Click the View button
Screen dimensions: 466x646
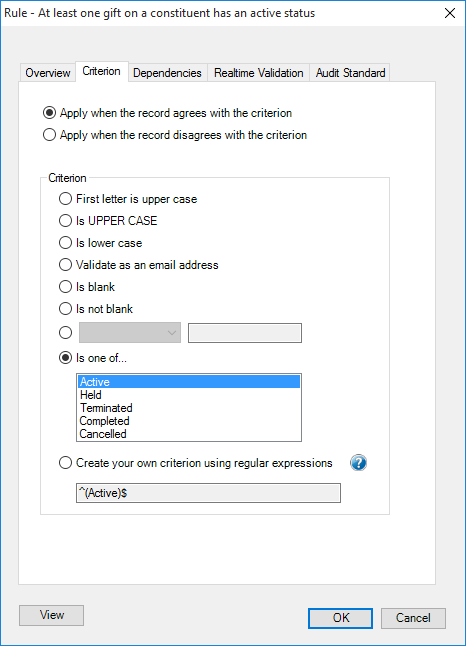pyautogui.click(x=52, y=615)
